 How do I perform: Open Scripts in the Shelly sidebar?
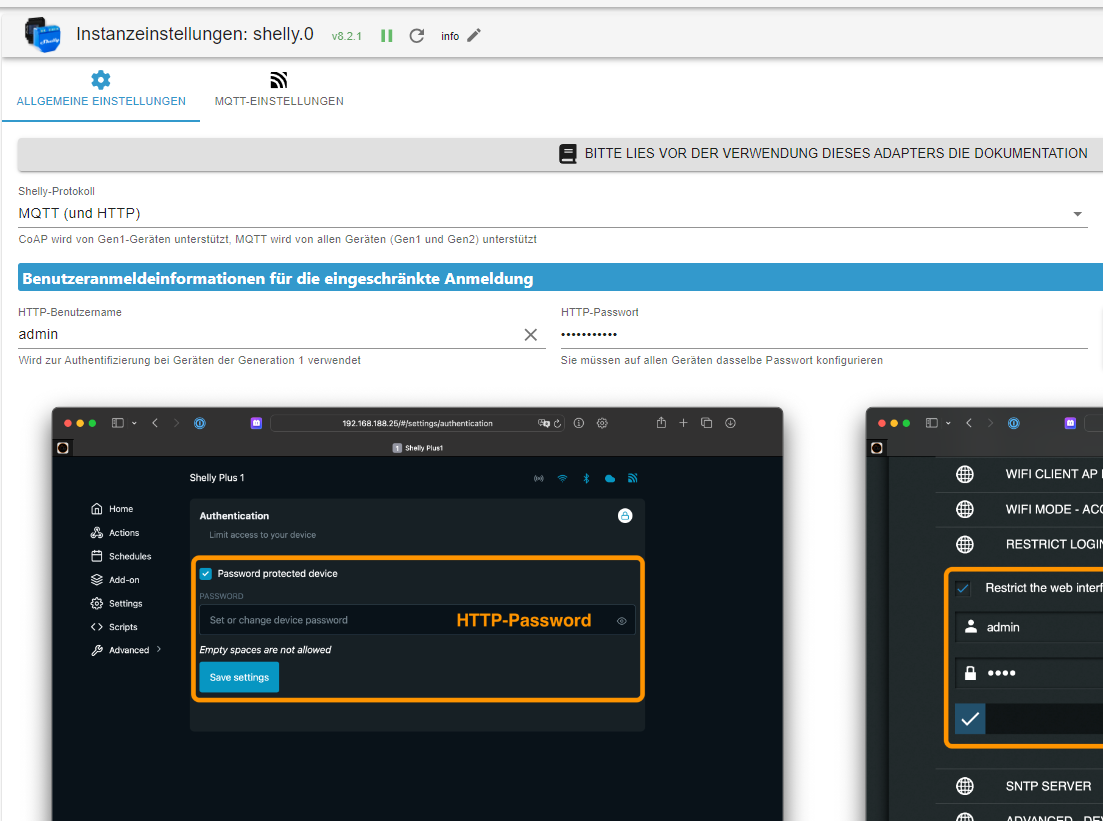point(114,627)
